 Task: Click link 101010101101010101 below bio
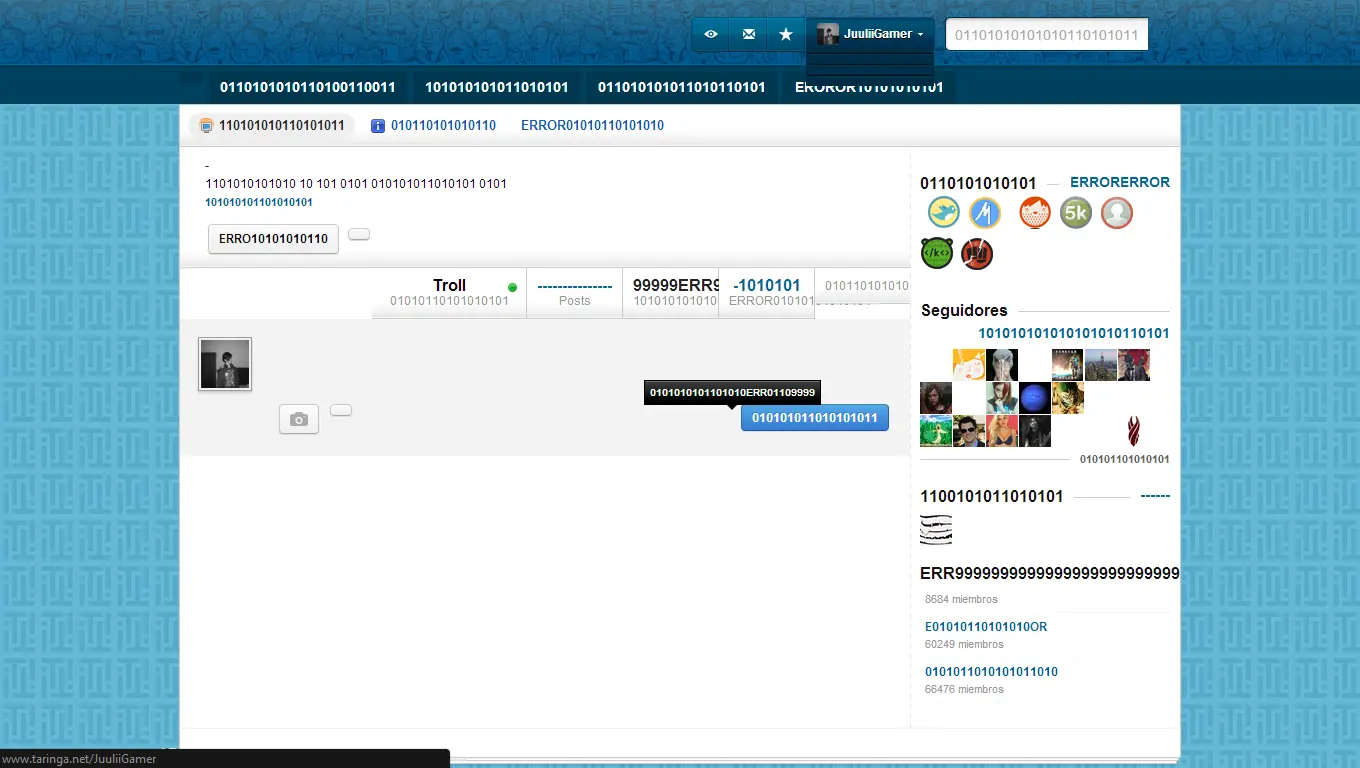coord(259,202)
